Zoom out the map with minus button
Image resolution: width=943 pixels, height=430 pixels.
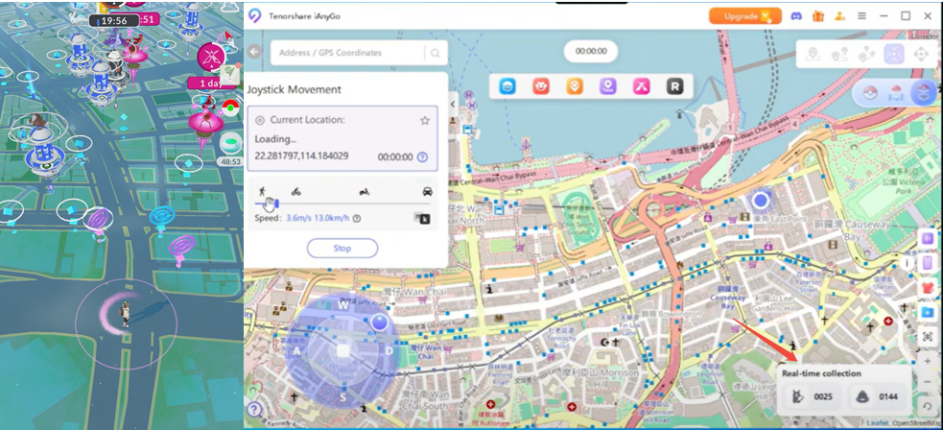(928, 382)
